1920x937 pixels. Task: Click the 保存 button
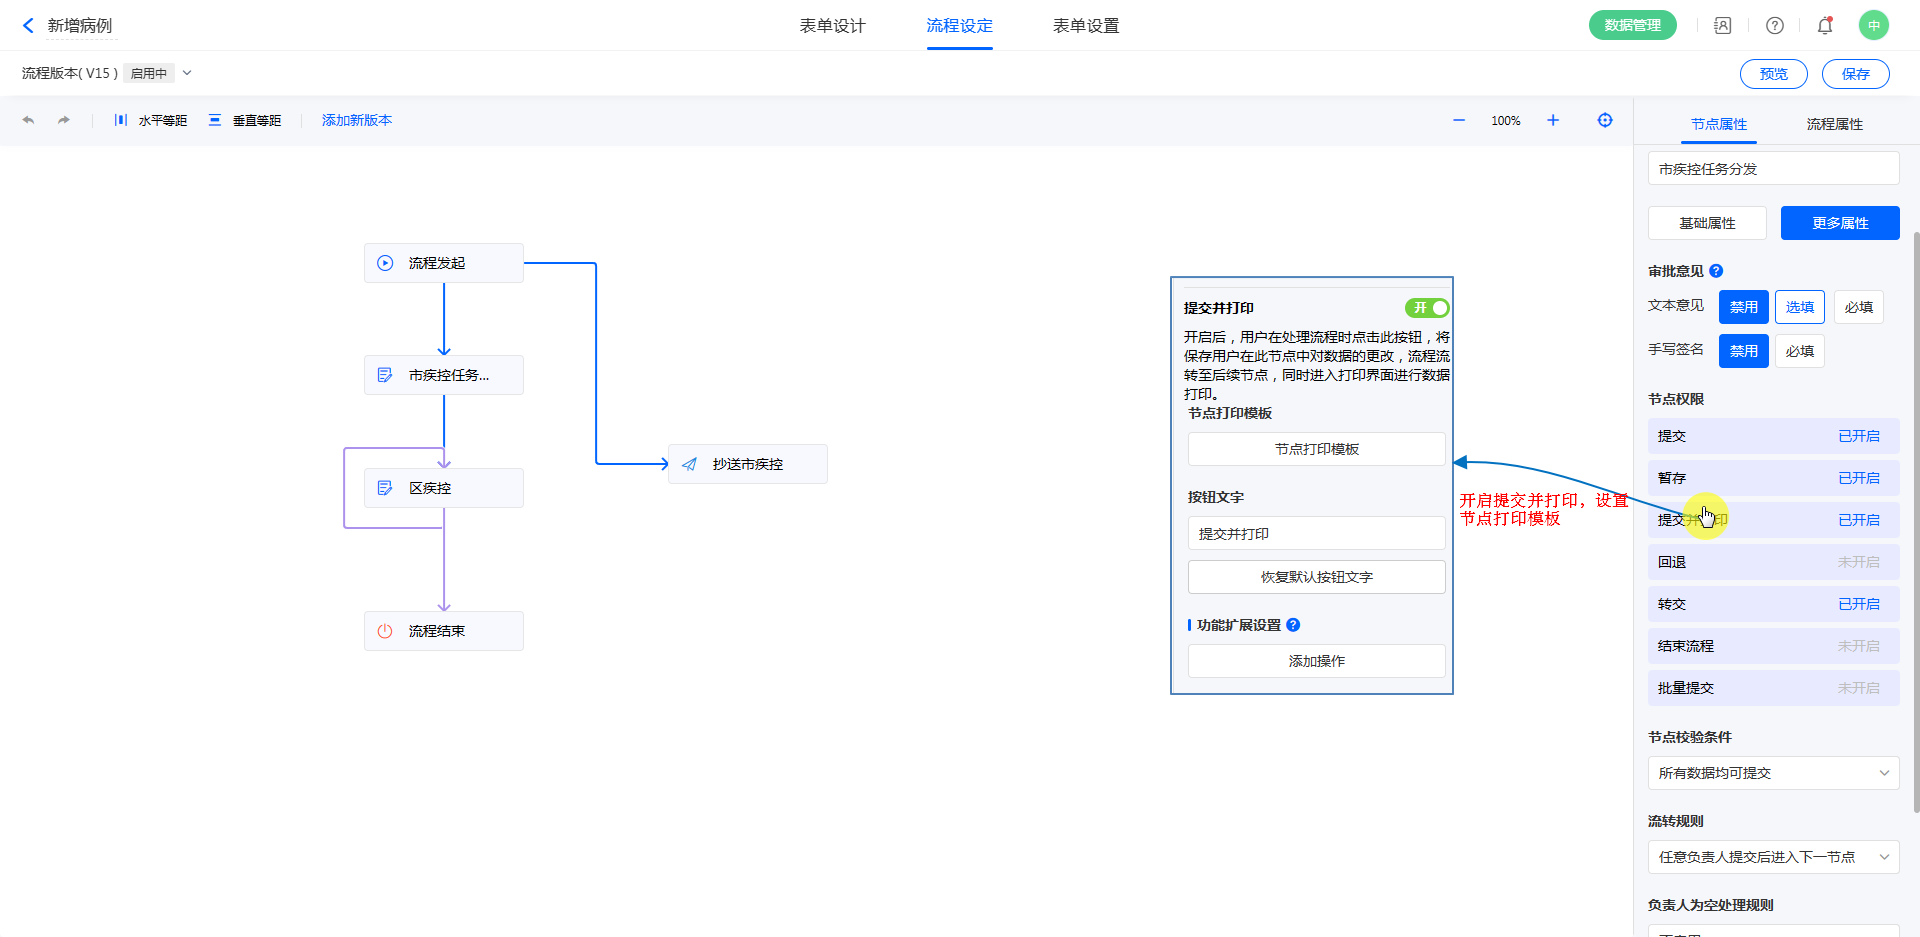(x=1855, y=74)
